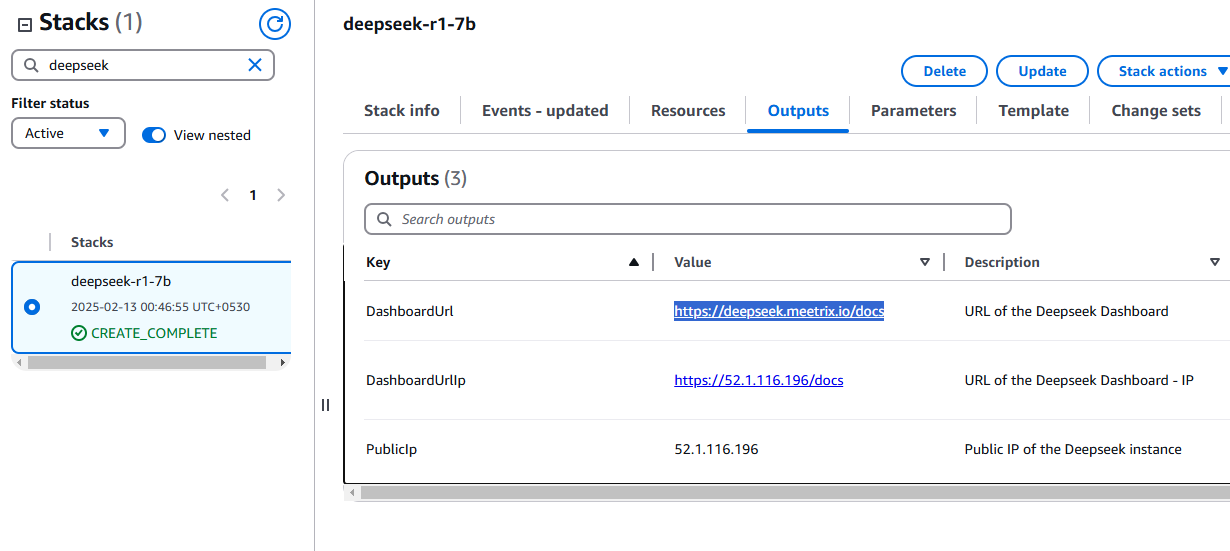Go to previous page of stacks
This screenshot has width=1230, height=551.
pos(225,195)
